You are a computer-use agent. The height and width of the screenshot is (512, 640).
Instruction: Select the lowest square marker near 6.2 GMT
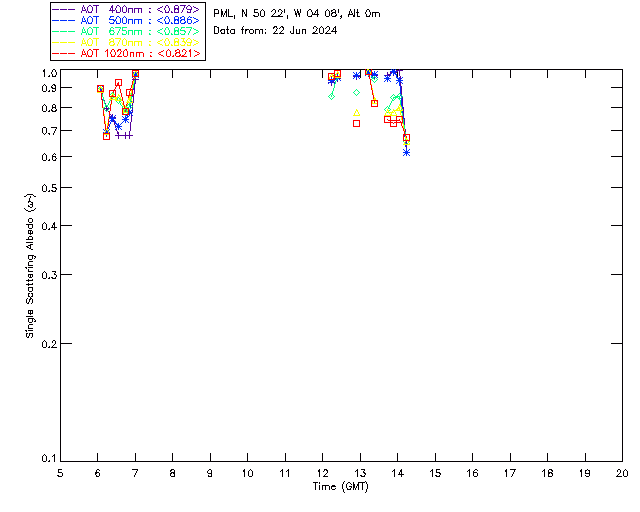(x=106, y=136)
